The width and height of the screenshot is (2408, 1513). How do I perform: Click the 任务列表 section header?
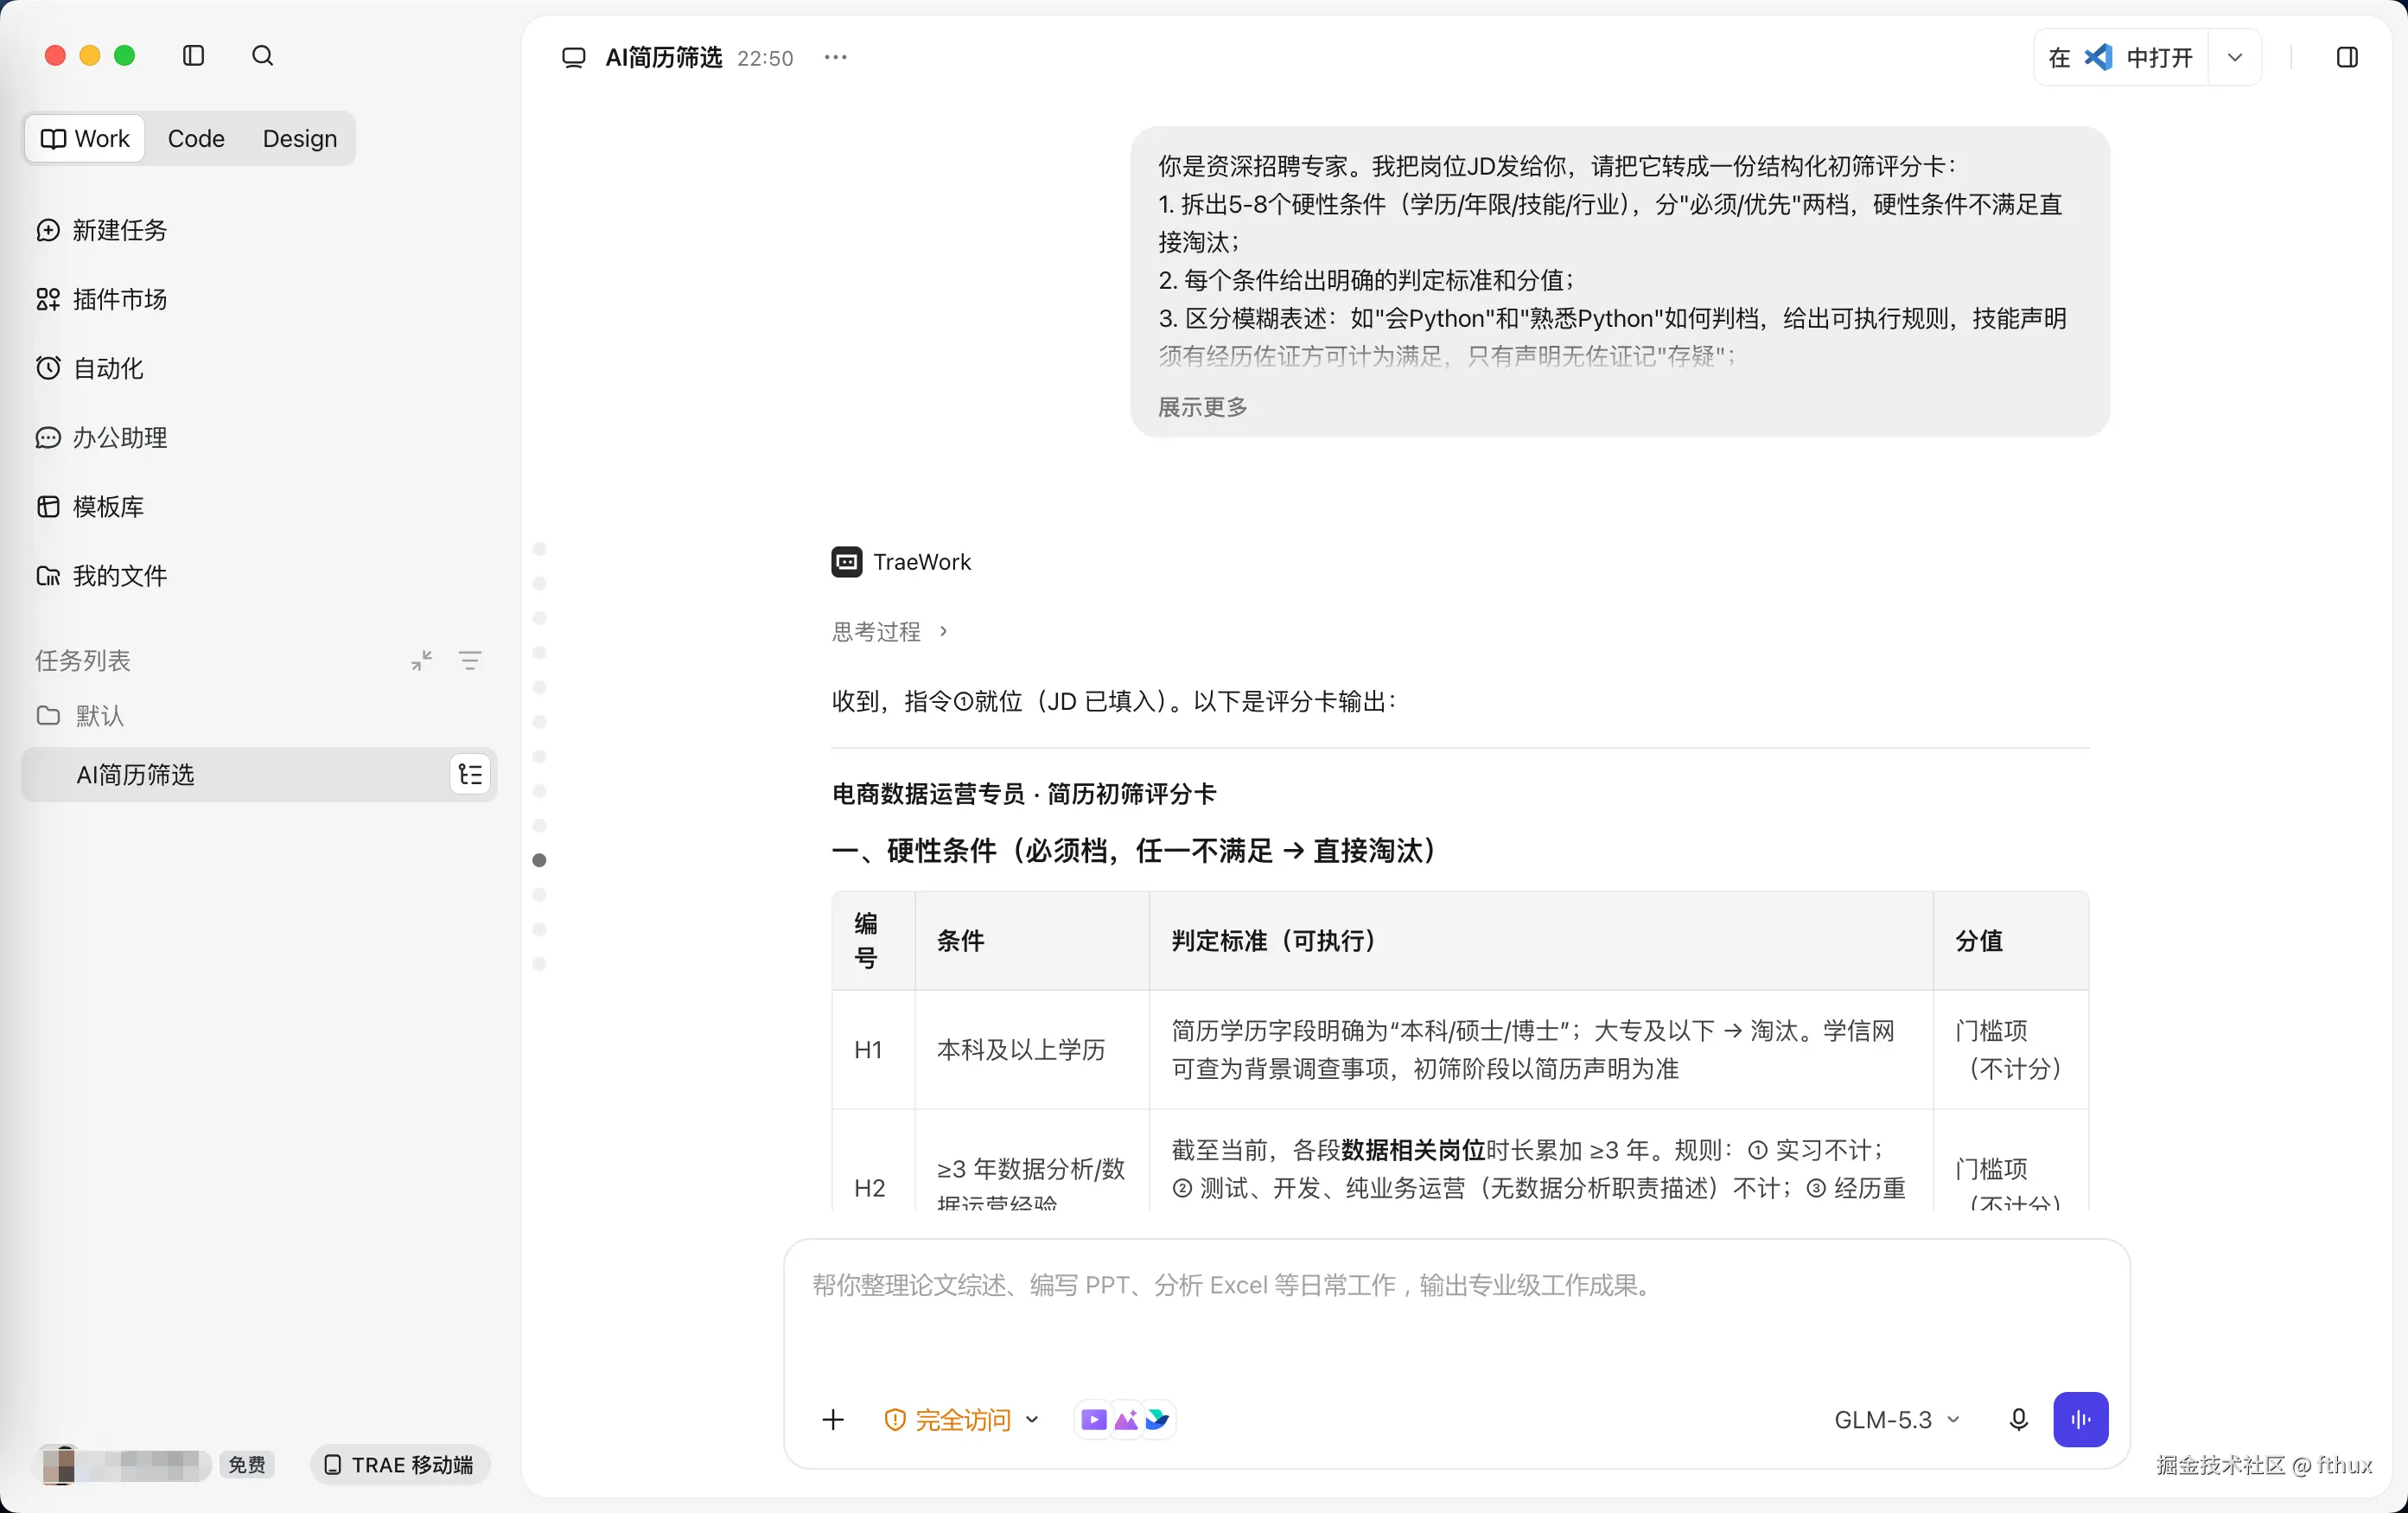pyautogui.click(x=83, y=660)
